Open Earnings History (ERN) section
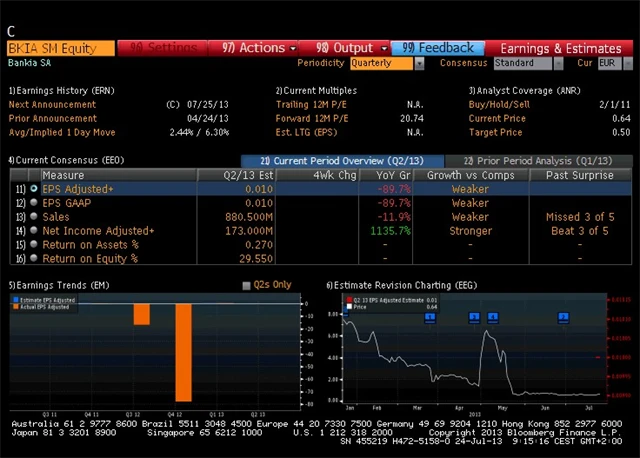Screen dimensions: 640x458 62,91
